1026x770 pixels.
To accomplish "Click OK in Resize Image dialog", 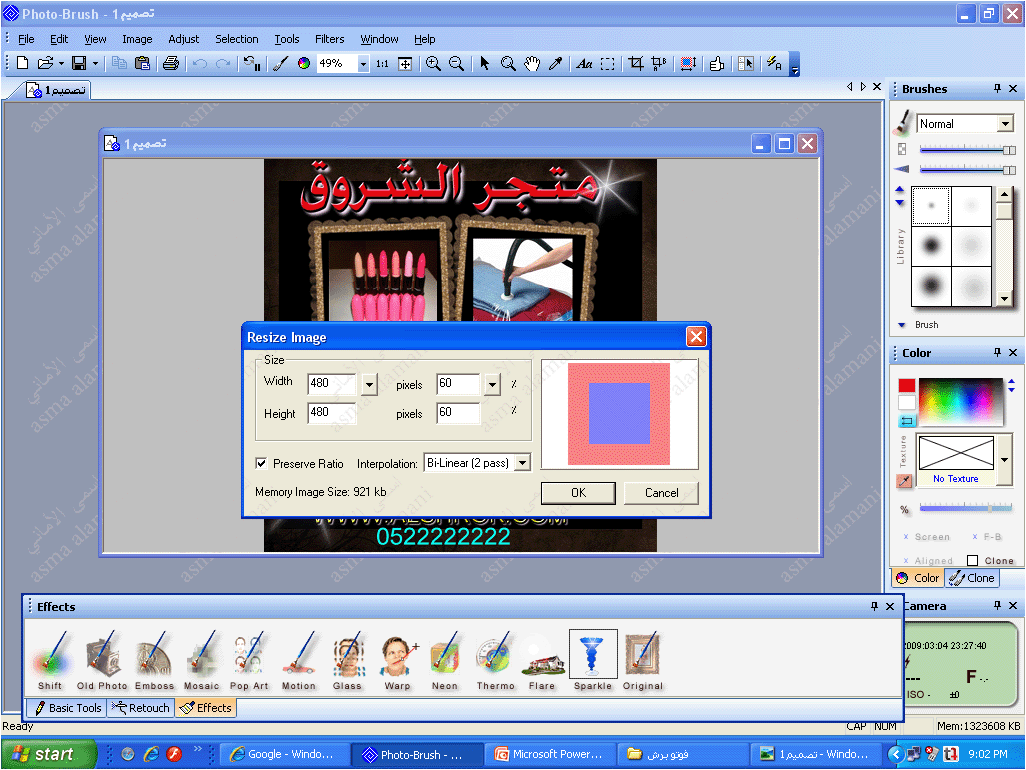I will 578,493.
